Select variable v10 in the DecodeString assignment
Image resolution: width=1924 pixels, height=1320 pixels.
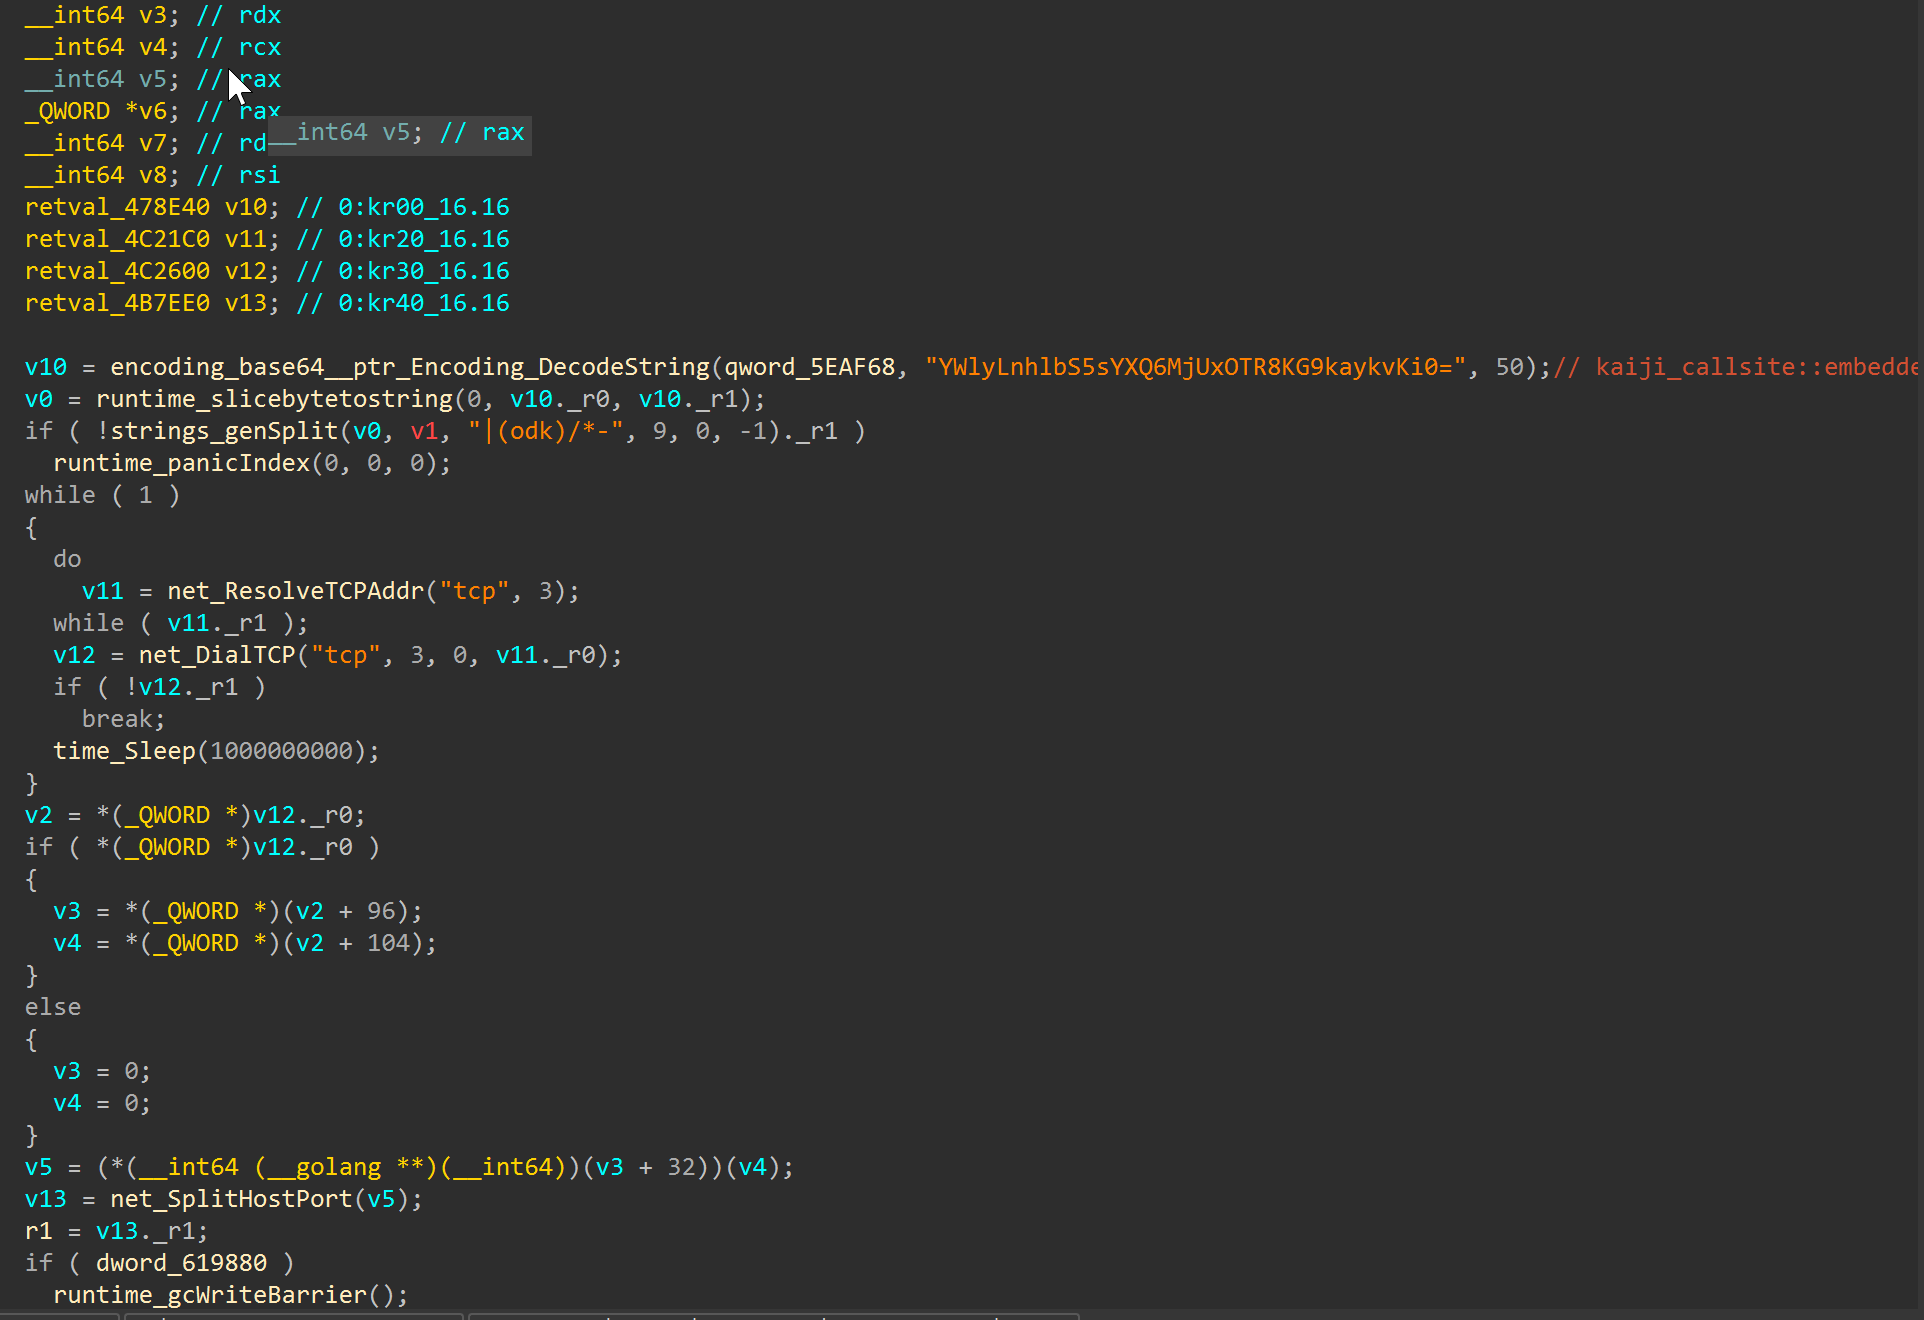[x=45, y=366]
